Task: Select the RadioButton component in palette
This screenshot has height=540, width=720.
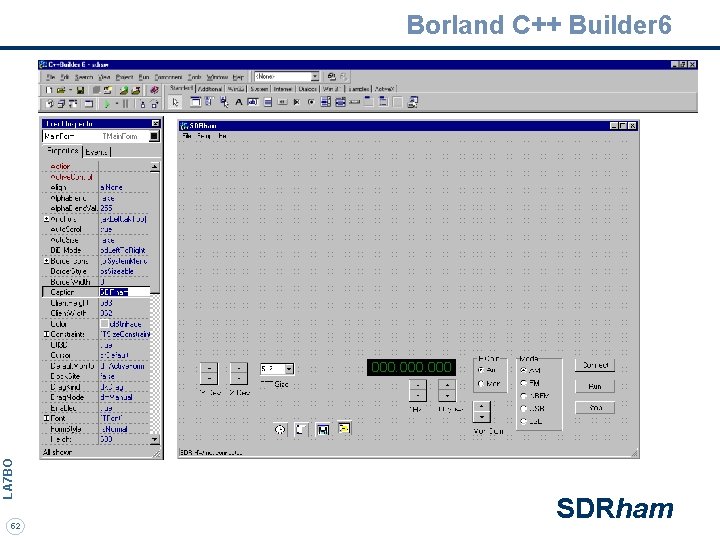Action: pyautogui.click(x=311, y=102)
